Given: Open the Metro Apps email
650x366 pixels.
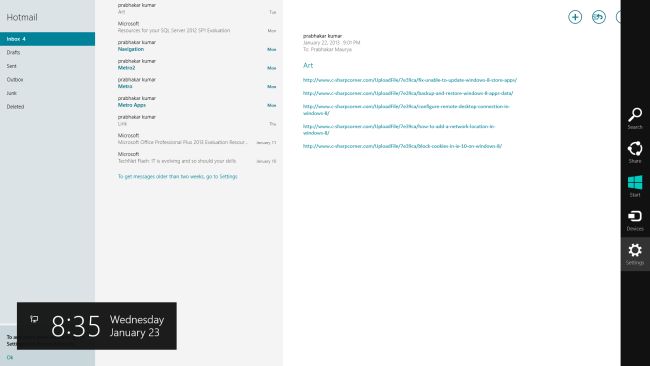Looking at the screenshot, I should [197, 102].
